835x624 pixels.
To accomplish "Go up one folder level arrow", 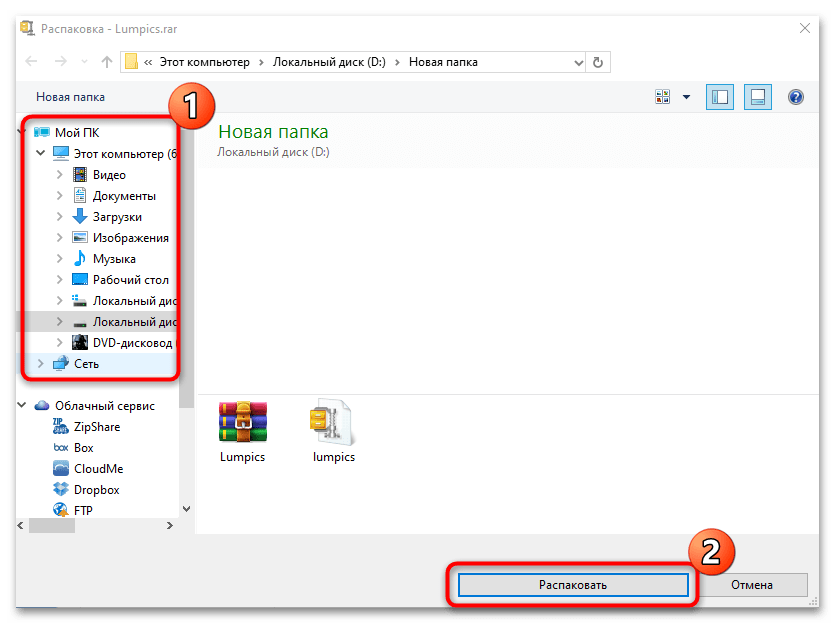I will coord(107,62).
